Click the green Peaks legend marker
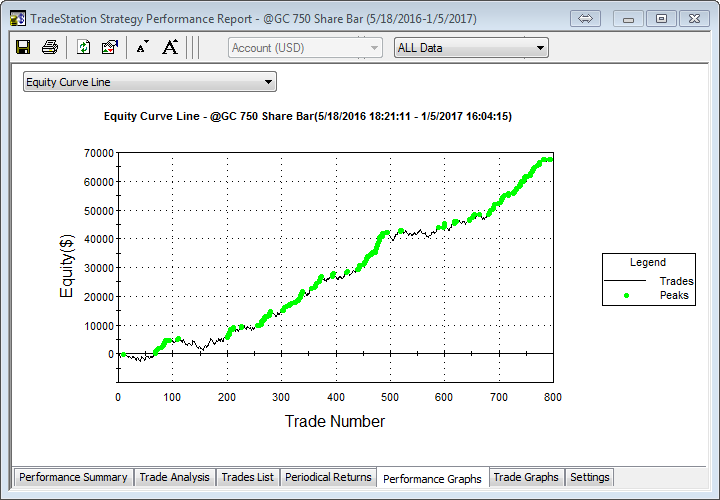The width and height of the screenshot is (720, 500). tap(626, 296)
